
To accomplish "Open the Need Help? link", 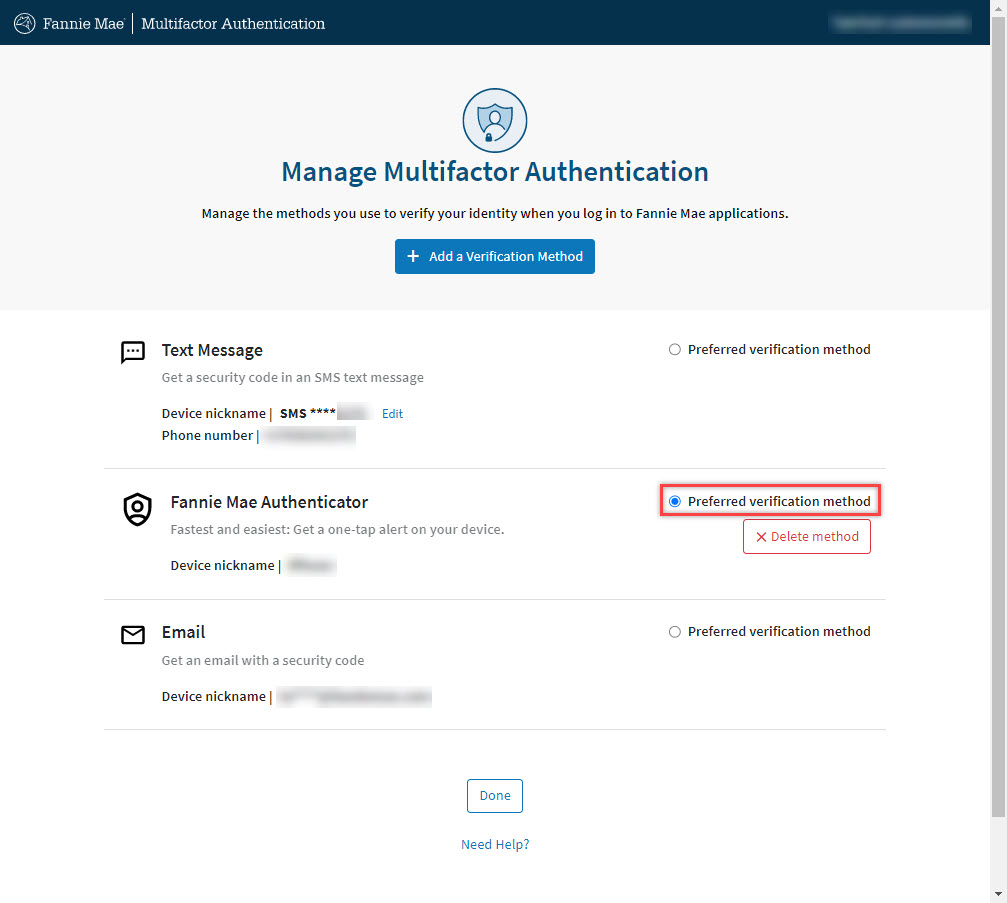I will tap(494, 845).
